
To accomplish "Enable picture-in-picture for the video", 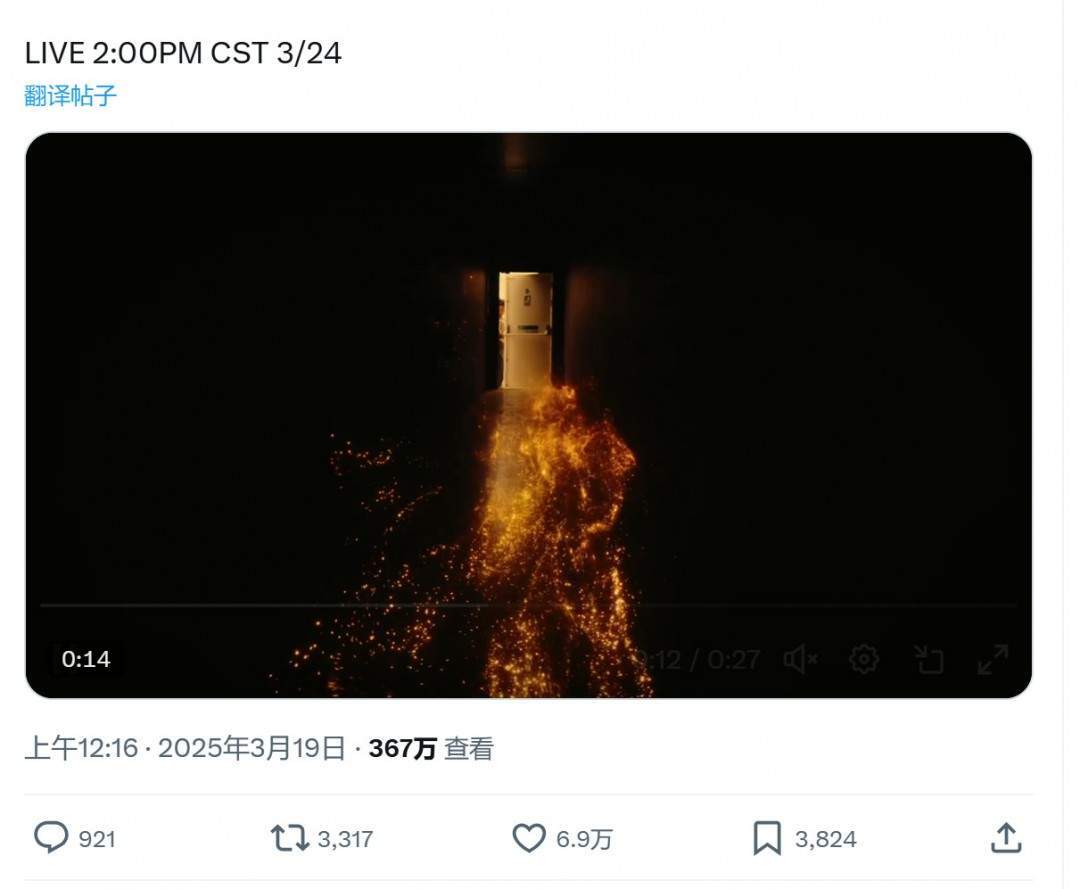I will (929, 660).
